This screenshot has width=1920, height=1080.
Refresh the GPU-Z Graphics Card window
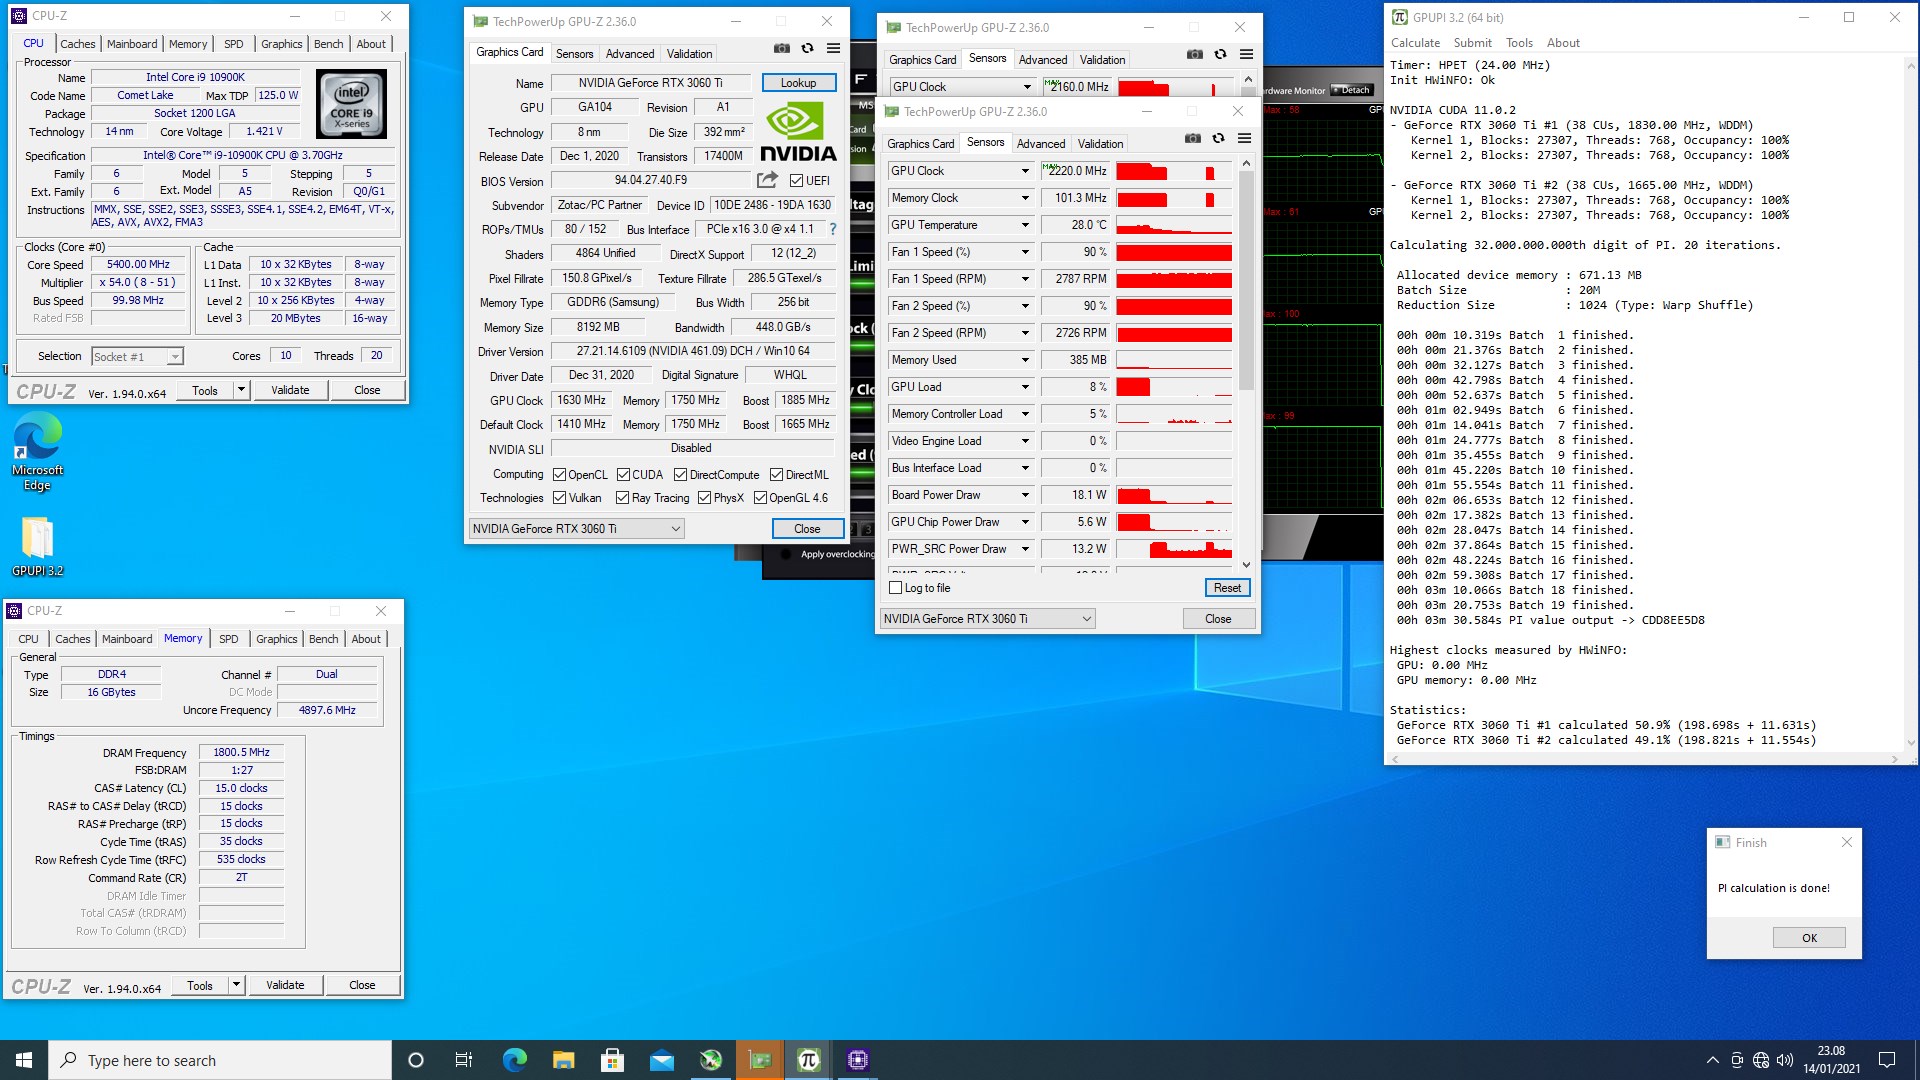(x=807, y=48)
